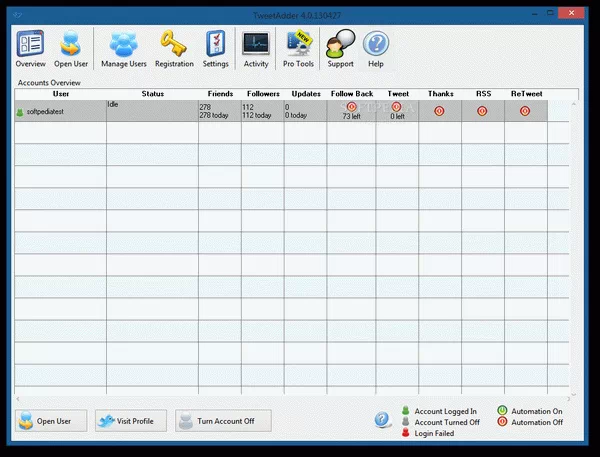600x457 pixels.
Task: Click the 278 friends cell
Action: 220,111
